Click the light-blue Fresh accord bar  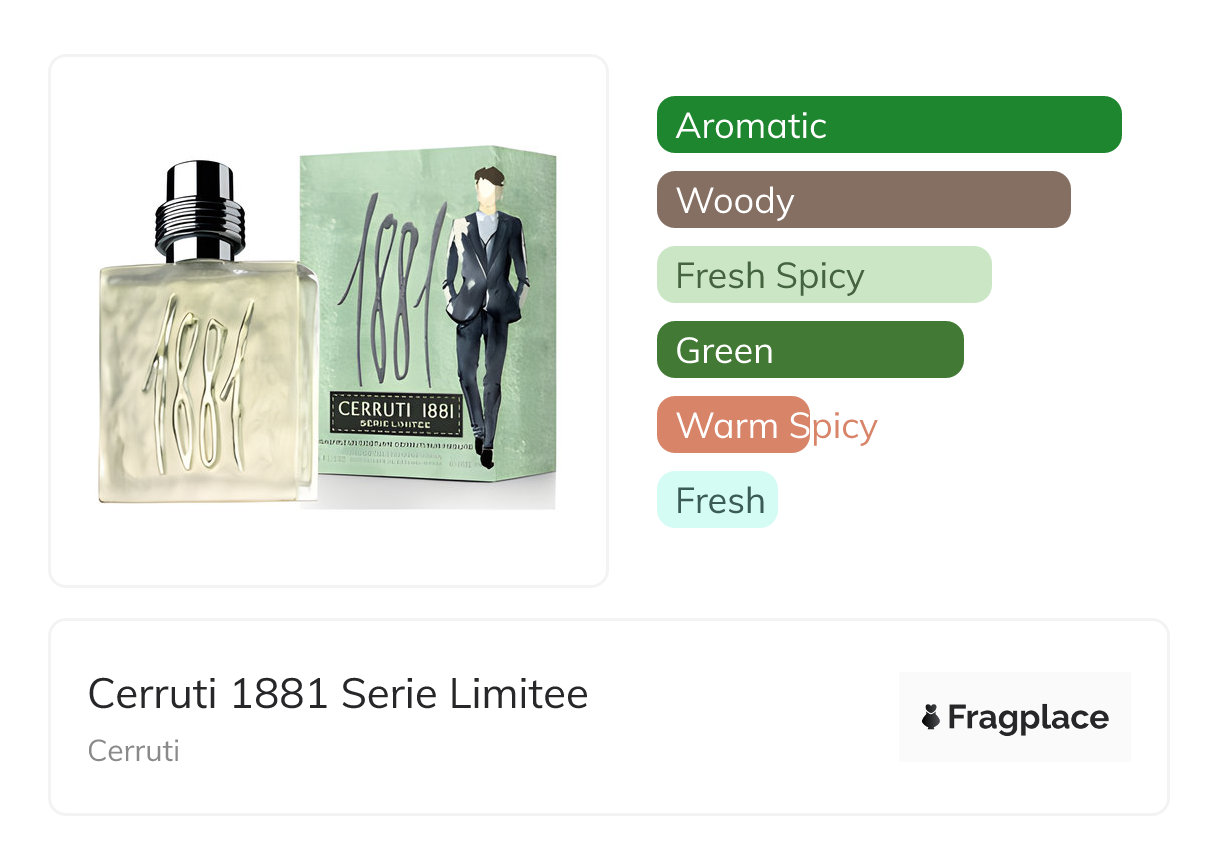point(716,500)
